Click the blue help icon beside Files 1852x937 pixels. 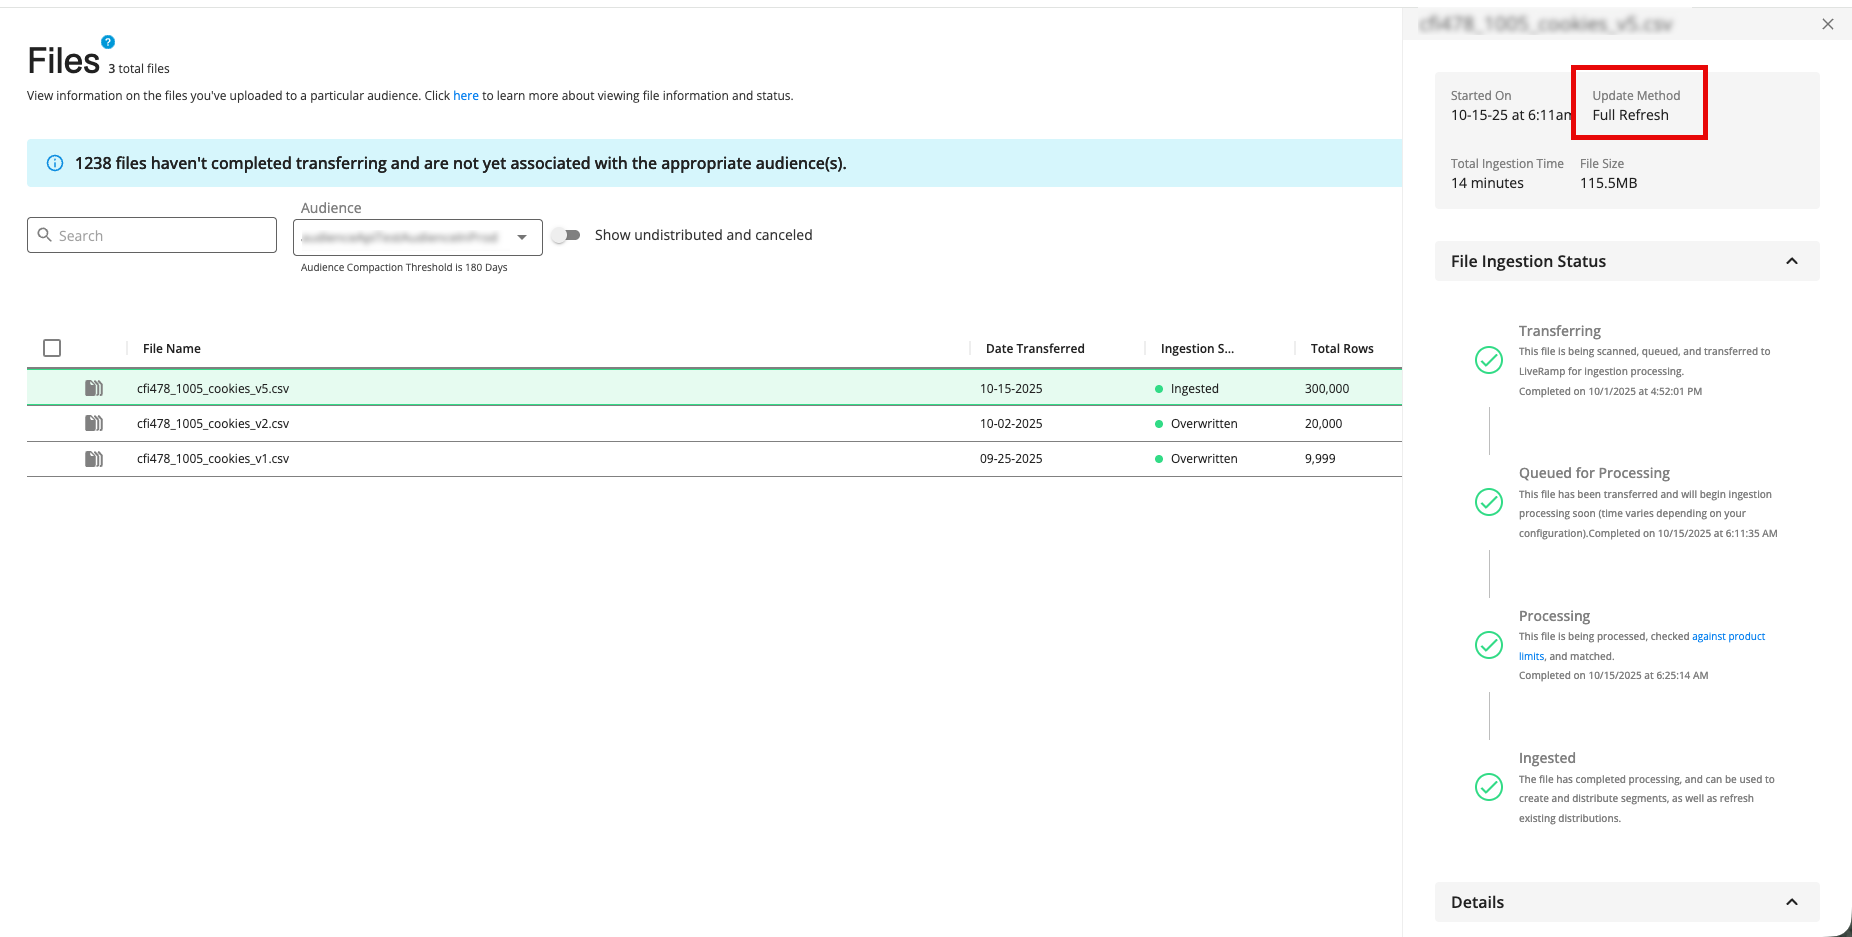click(x=108, y=42)
